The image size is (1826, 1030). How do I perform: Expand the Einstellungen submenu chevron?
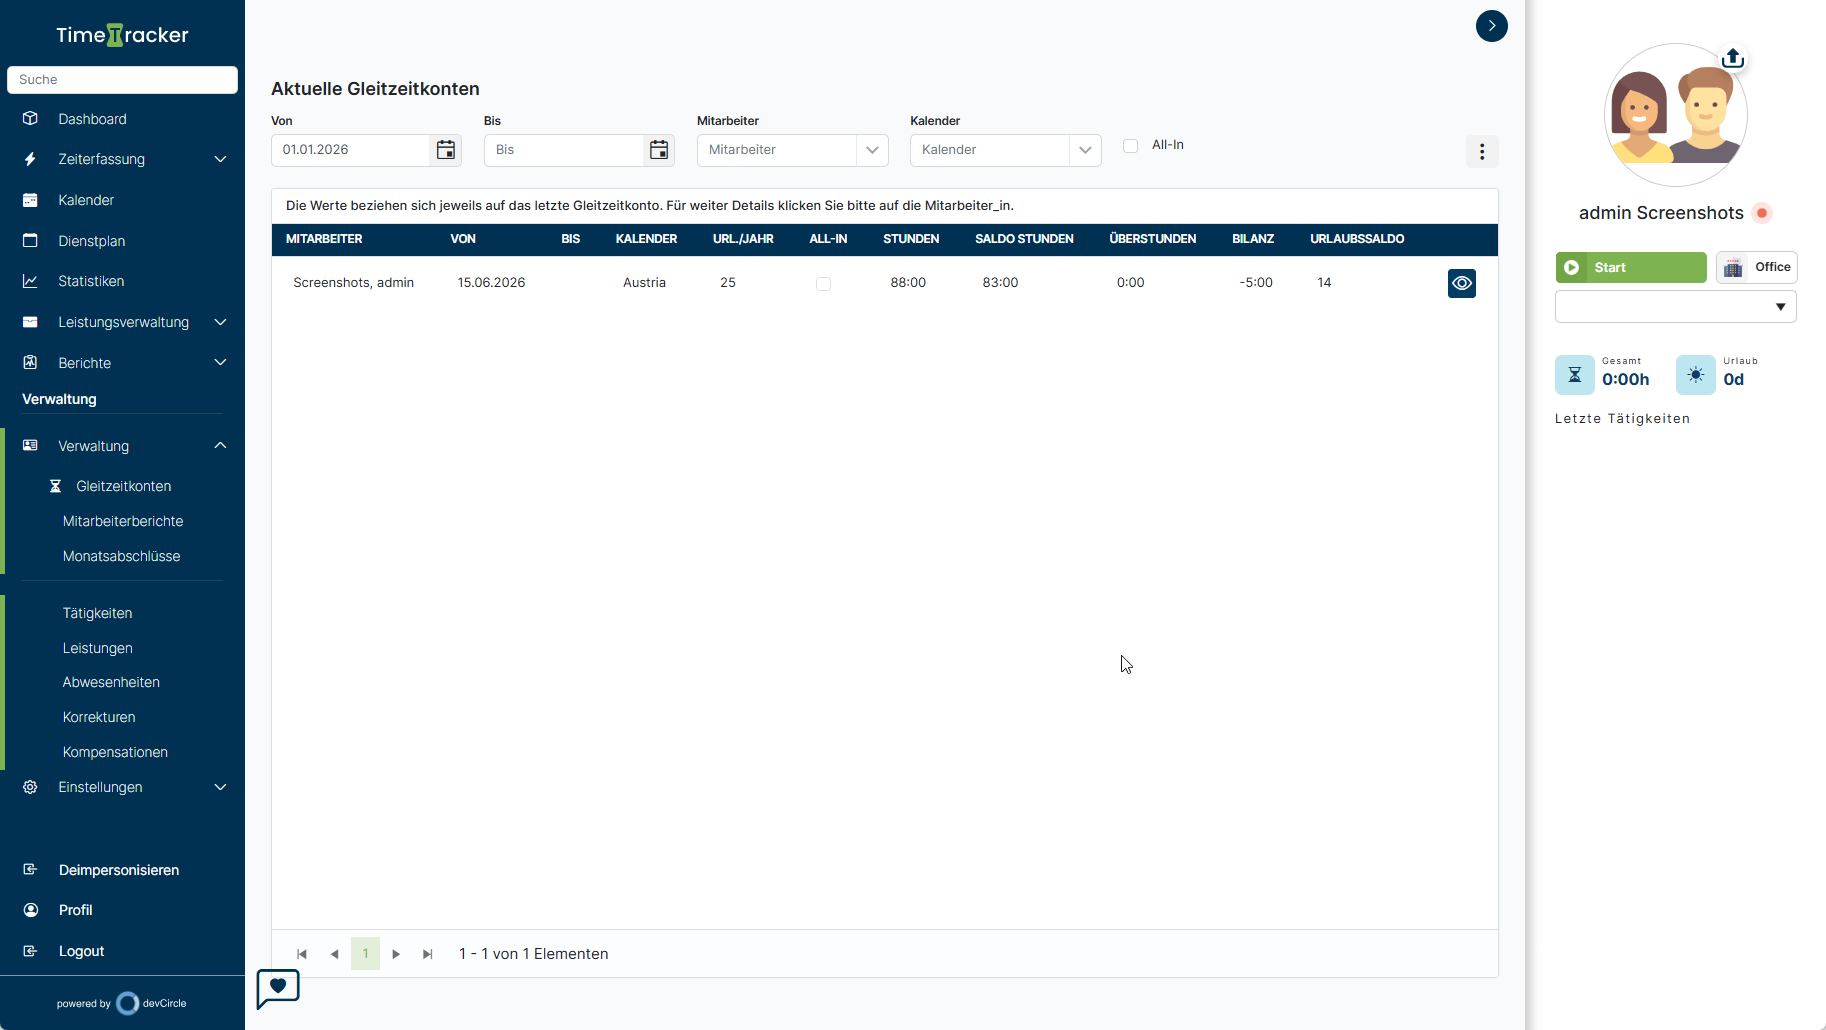pos(220,787)
